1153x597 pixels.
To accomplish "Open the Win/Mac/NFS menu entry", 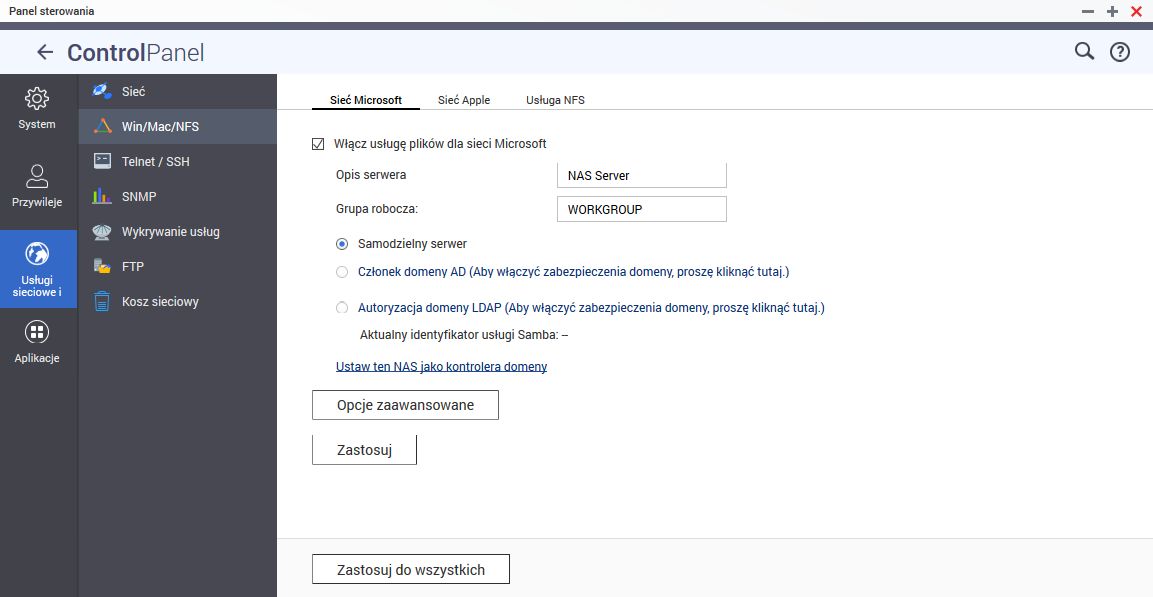I will point(178,126).
